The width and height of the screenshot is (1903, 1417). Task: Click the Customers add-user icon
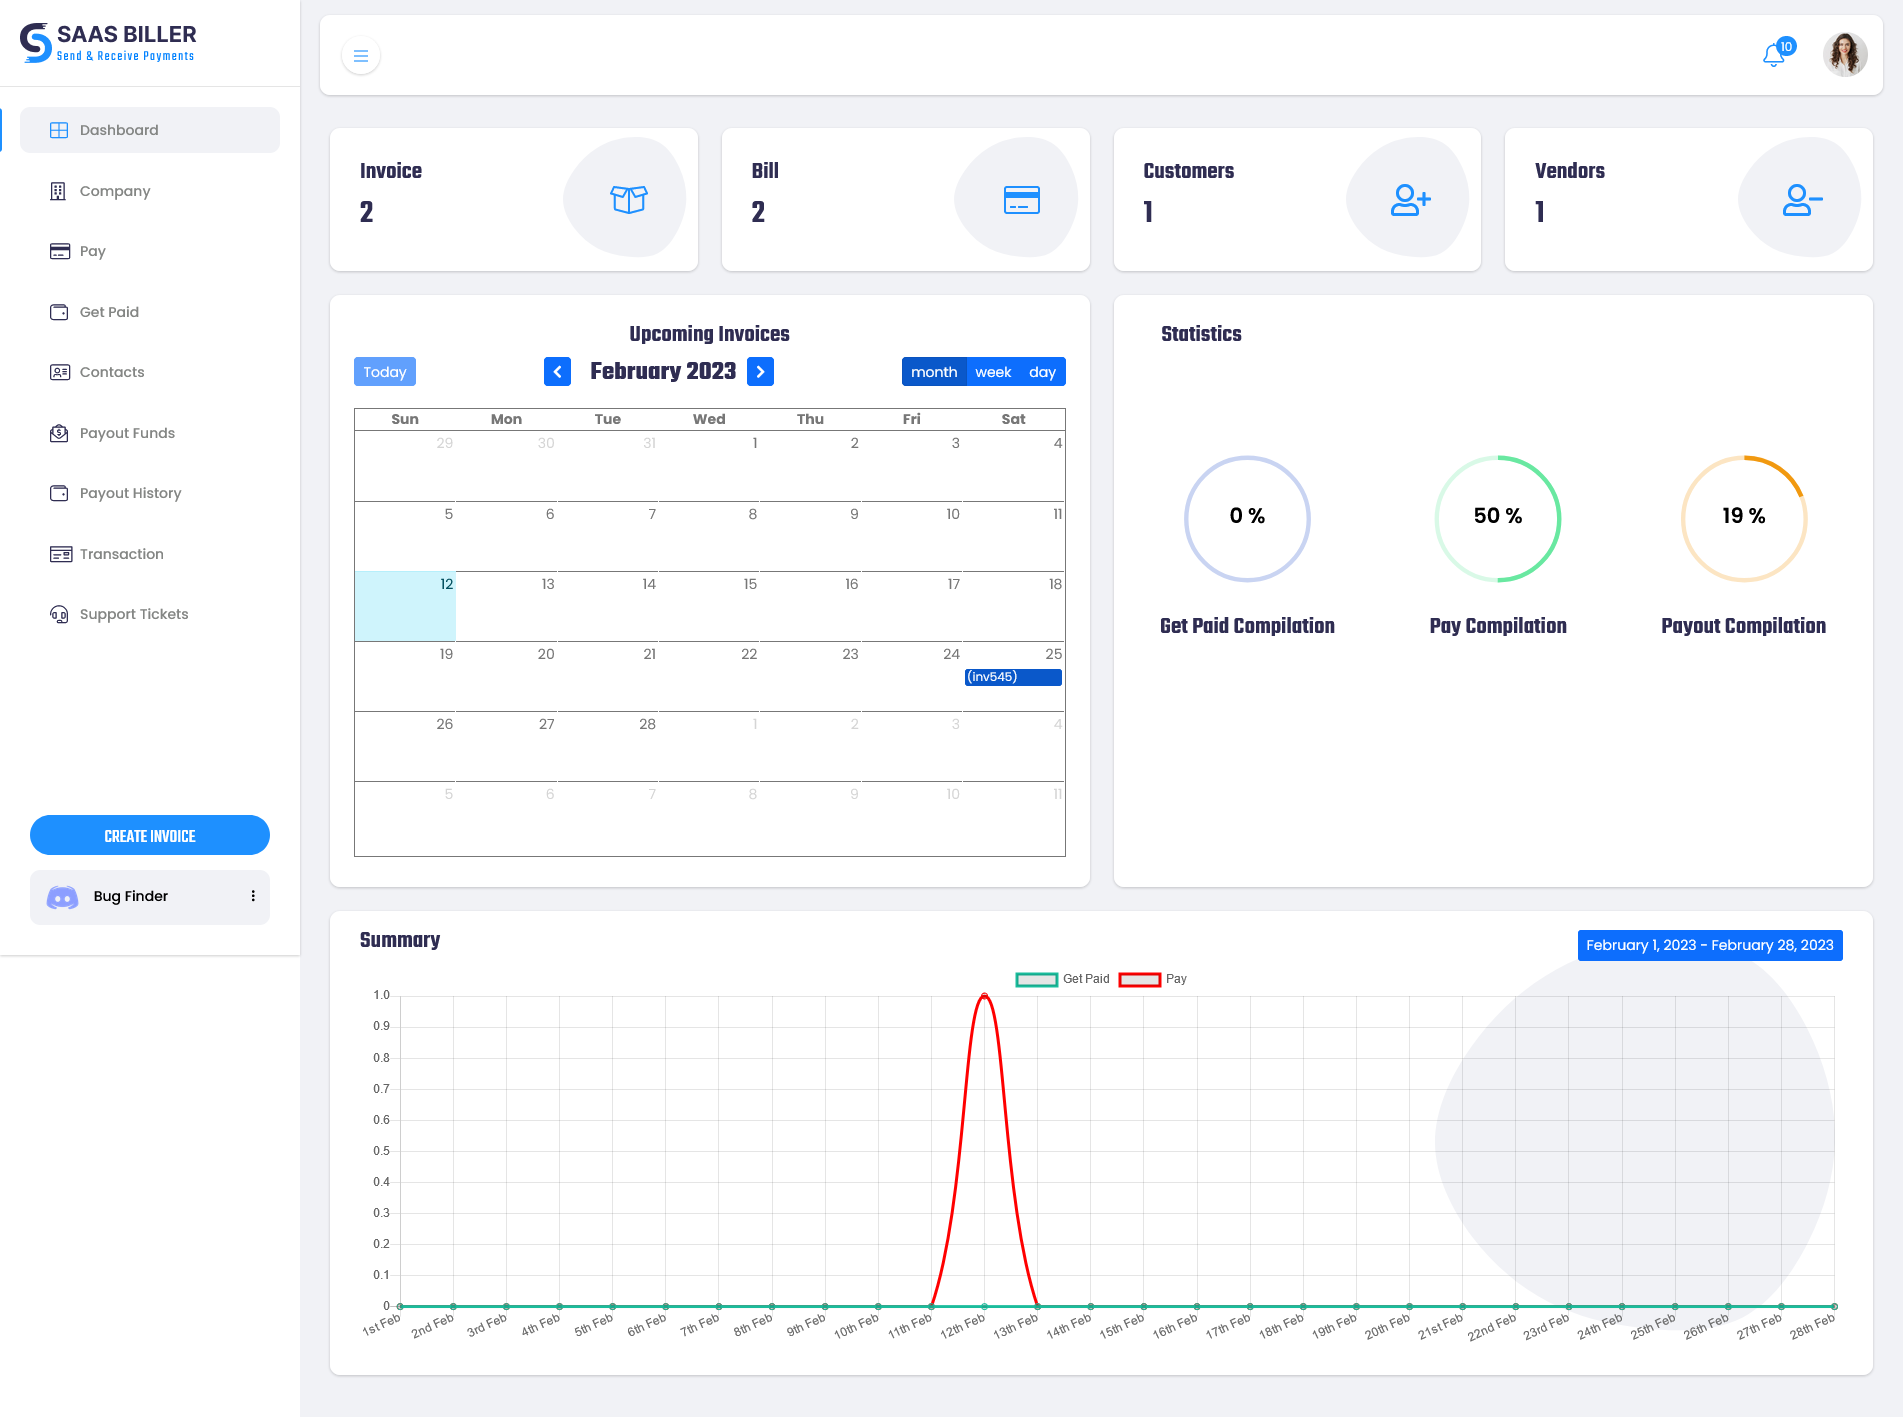[1410, 200]
